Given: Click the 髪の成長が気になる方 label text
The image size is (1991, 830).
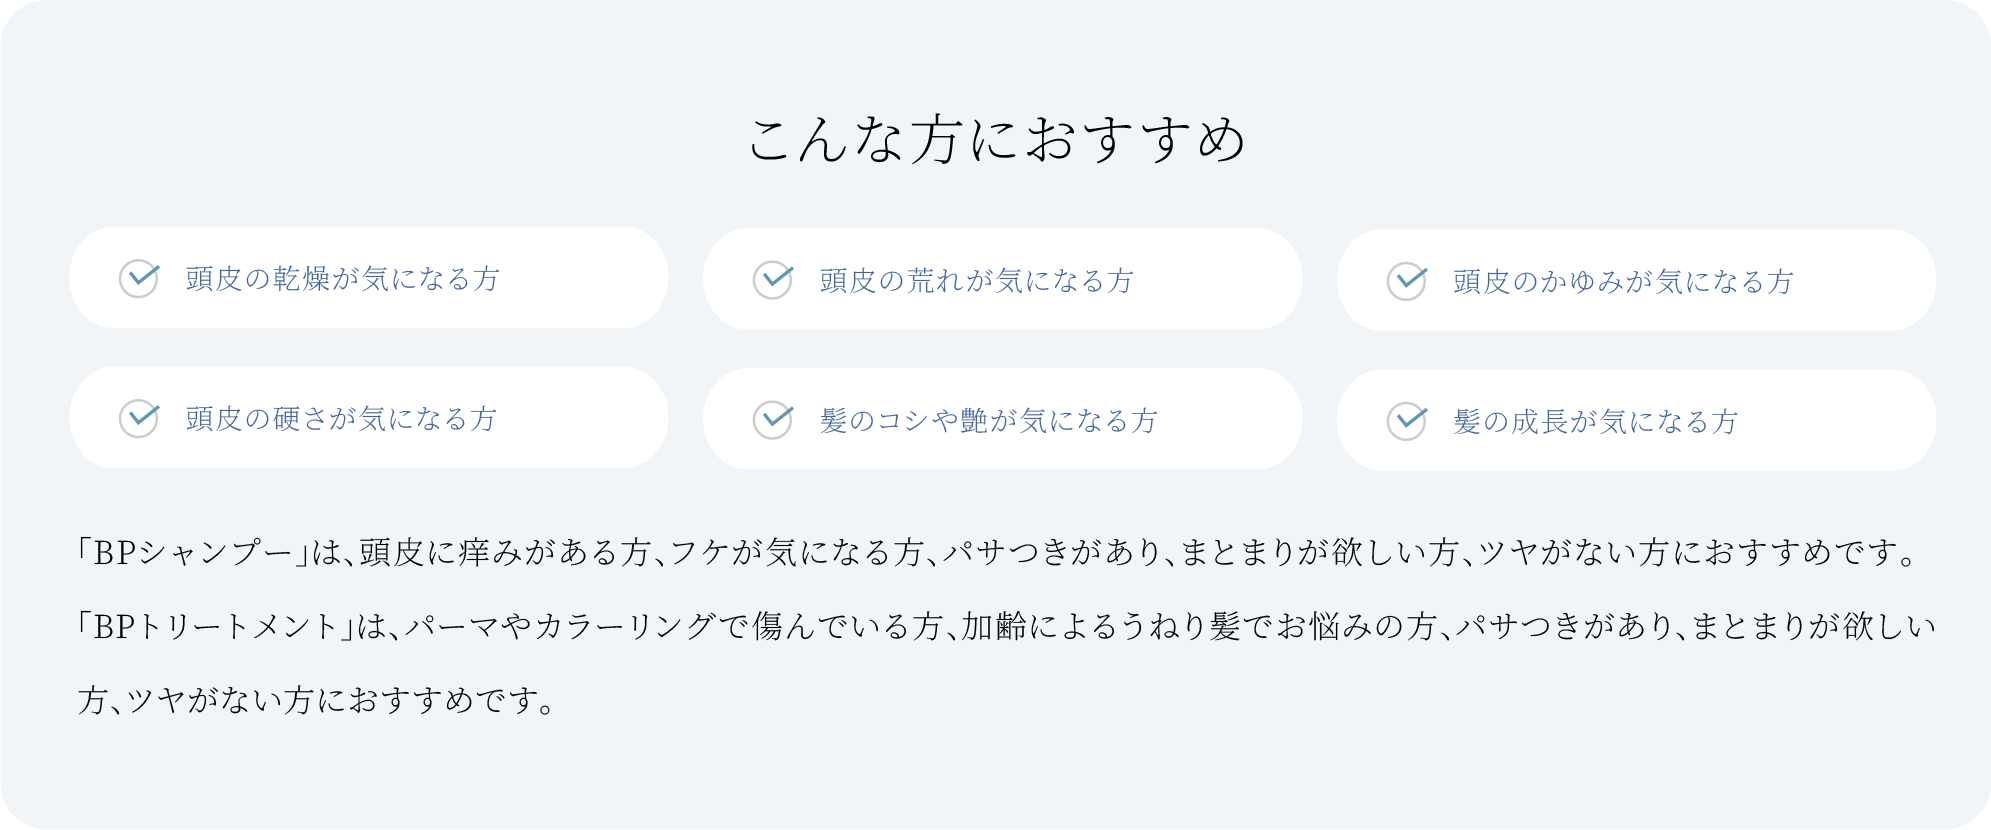Looking at the screenshot, I should (1595, 422).
